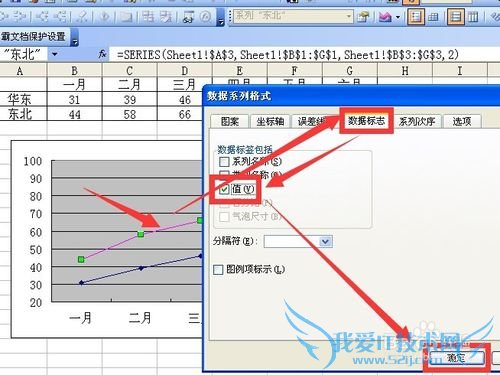The width and height of the screenshot is (500, 375).
Task: Click blue 华东 data point above 二月
Action: [141, 268]
